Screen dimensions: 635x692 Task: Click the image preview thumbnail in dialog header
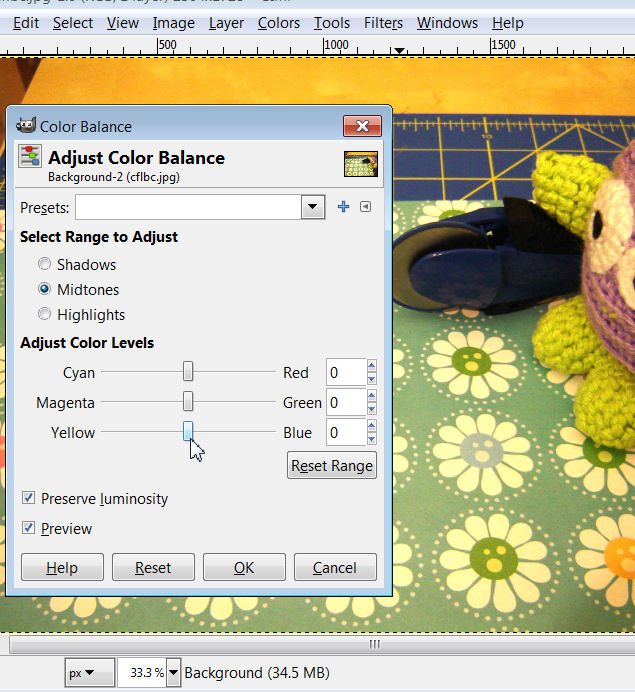pyautogui.click(x=361, y=164)
